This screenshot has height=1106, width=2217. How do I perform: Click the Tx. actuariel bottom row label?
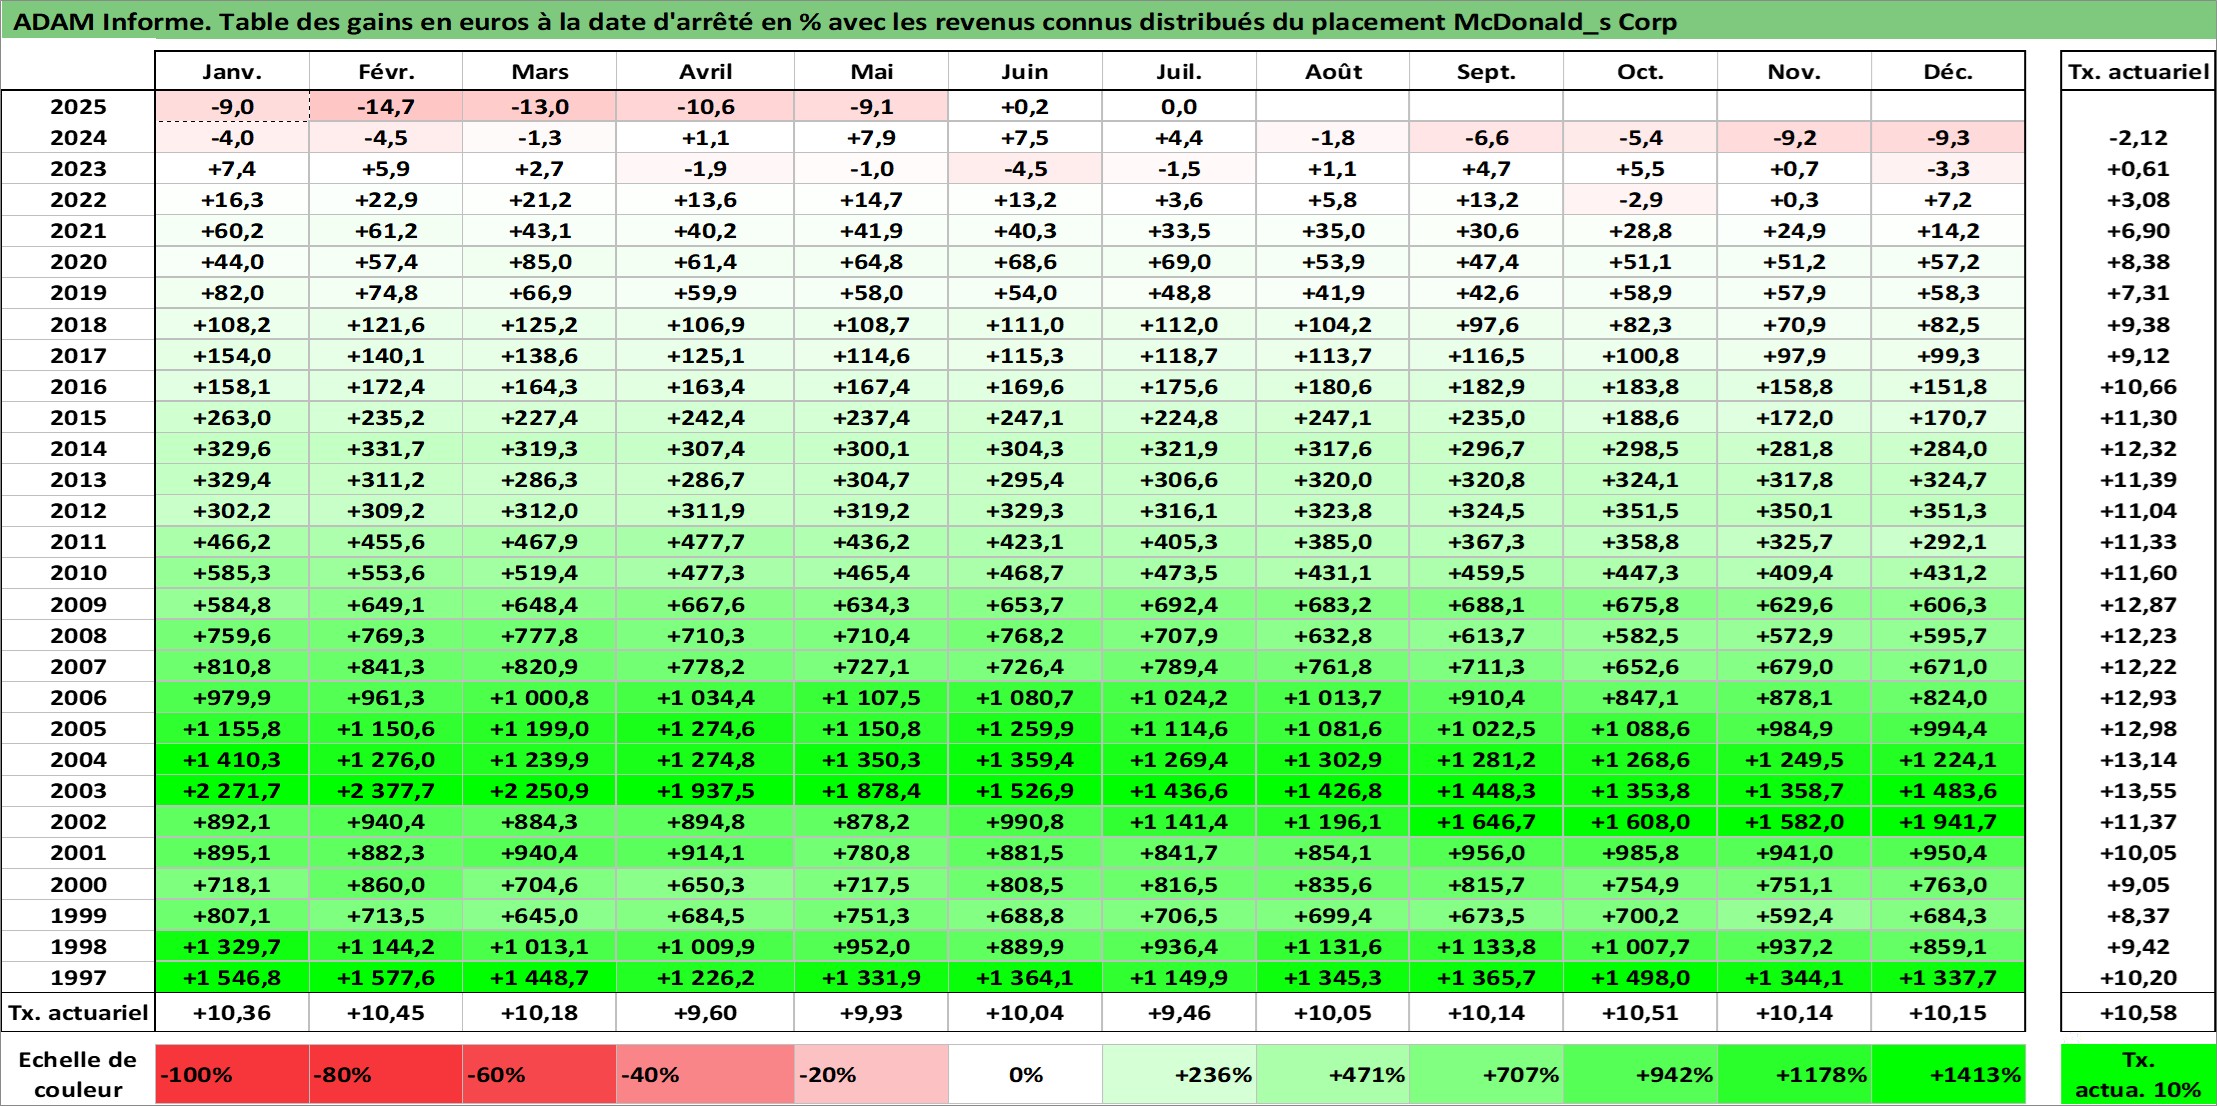pos(78,1013)
